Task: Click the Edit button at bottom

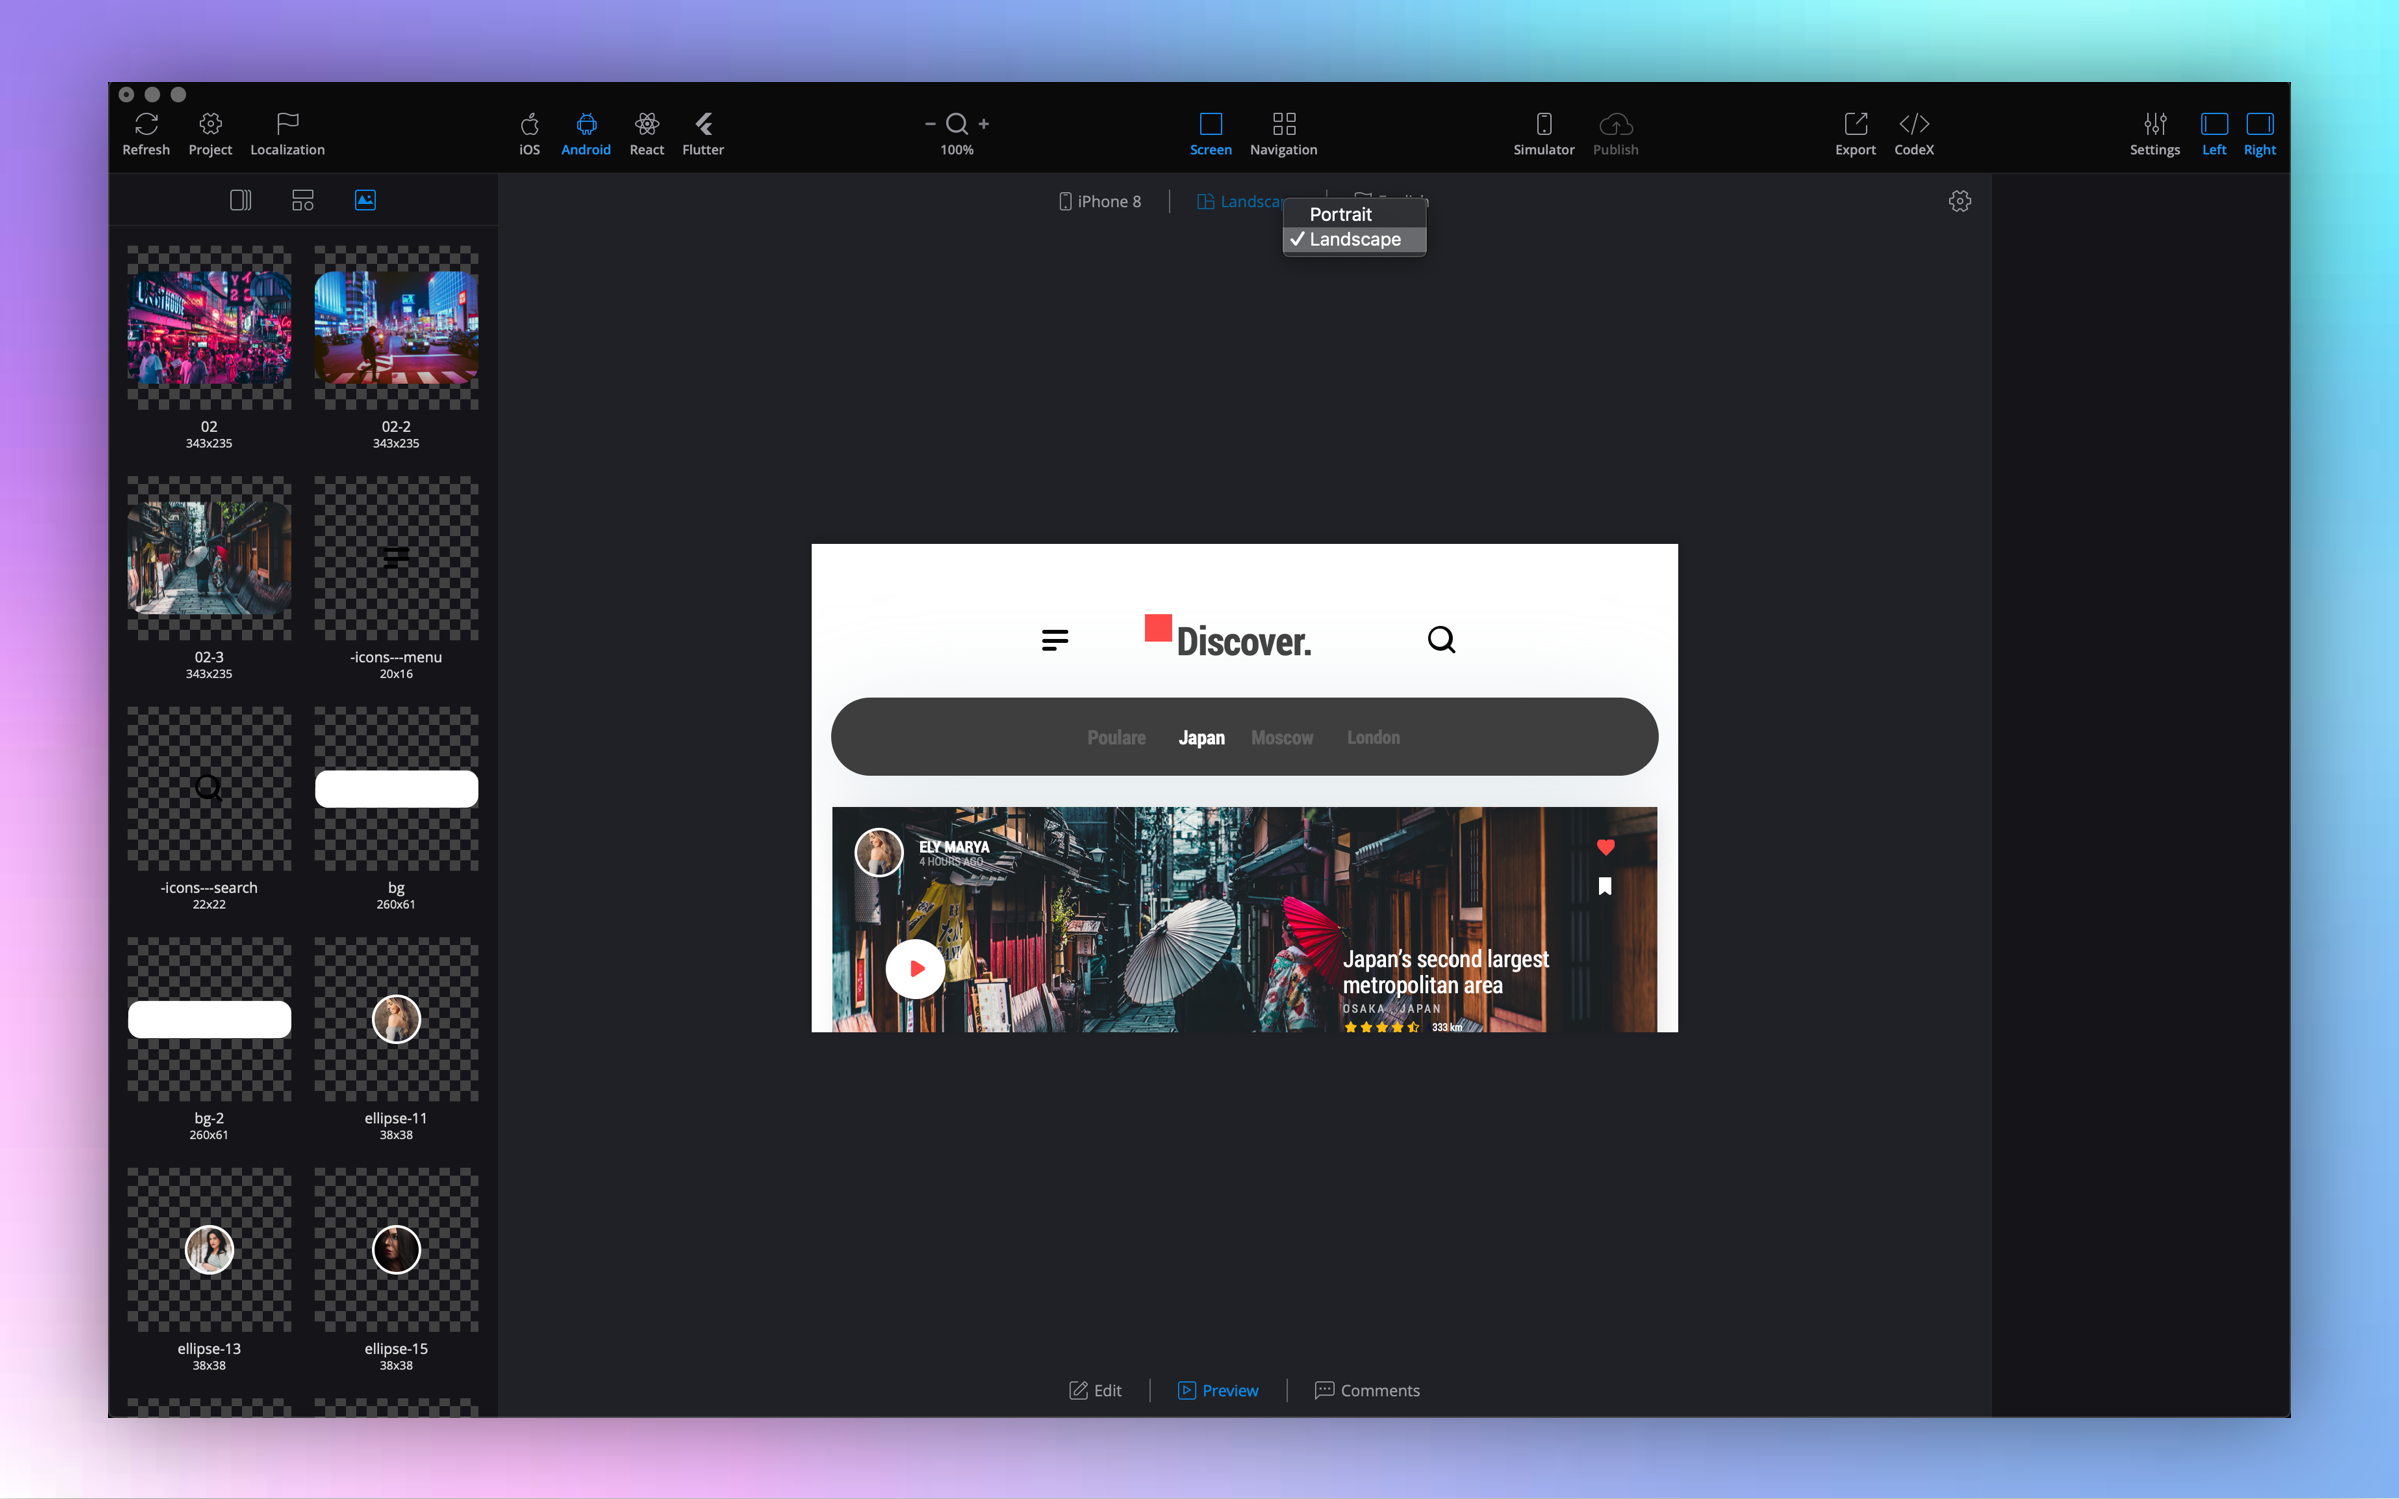Action: click(x=1096, y=1390)
